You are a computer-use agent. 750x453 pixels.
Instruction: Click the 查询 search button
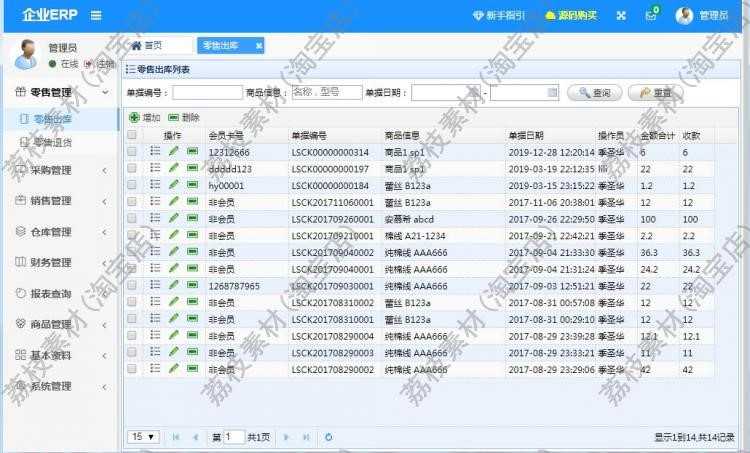tap(595, 92)
